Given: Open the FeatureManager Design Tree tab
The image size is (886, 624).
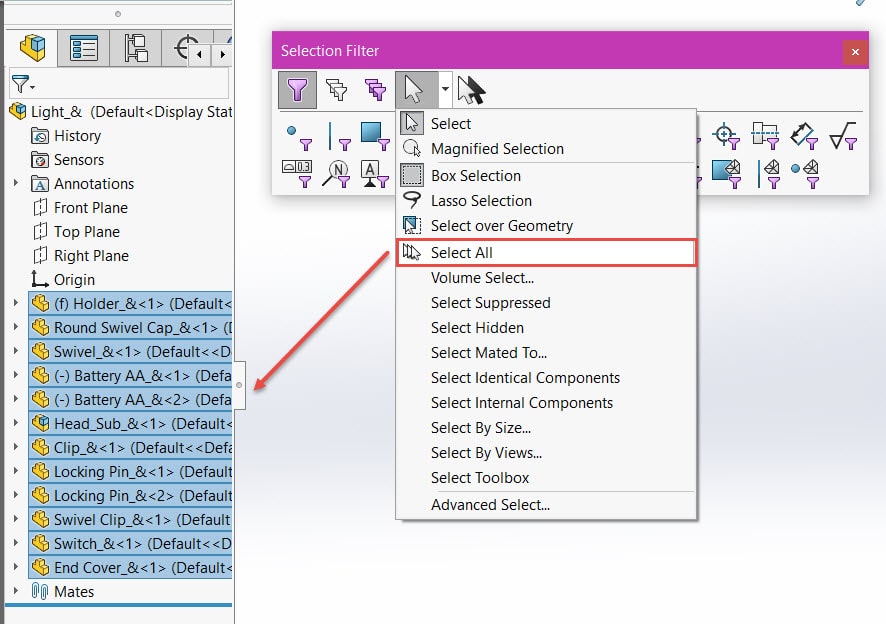Looking at the screenshot, I should [32, 48].
